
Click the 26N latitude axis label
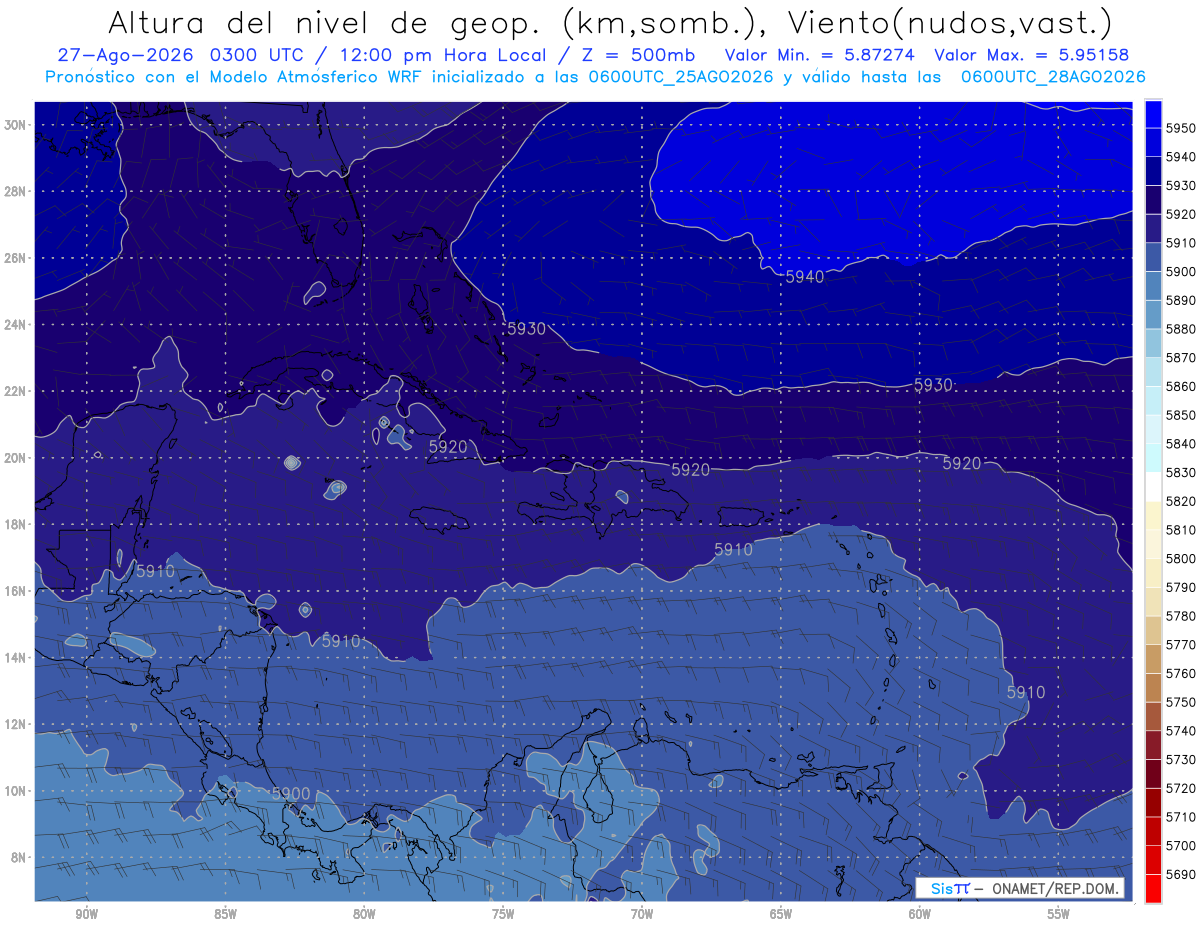pyautogui.click(x=15, y=258)
